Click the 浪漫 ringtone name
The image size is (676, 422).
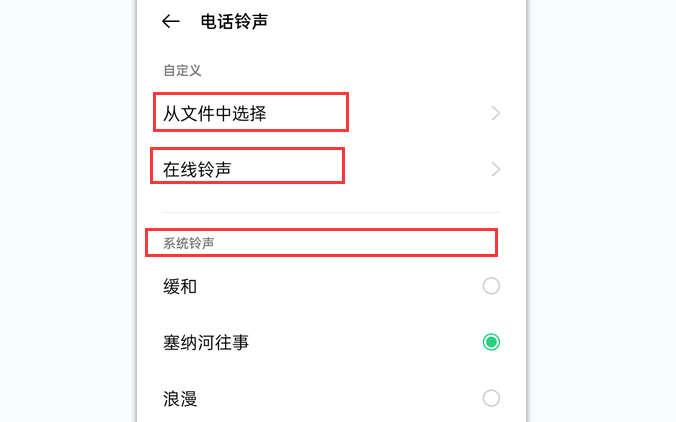181,399
